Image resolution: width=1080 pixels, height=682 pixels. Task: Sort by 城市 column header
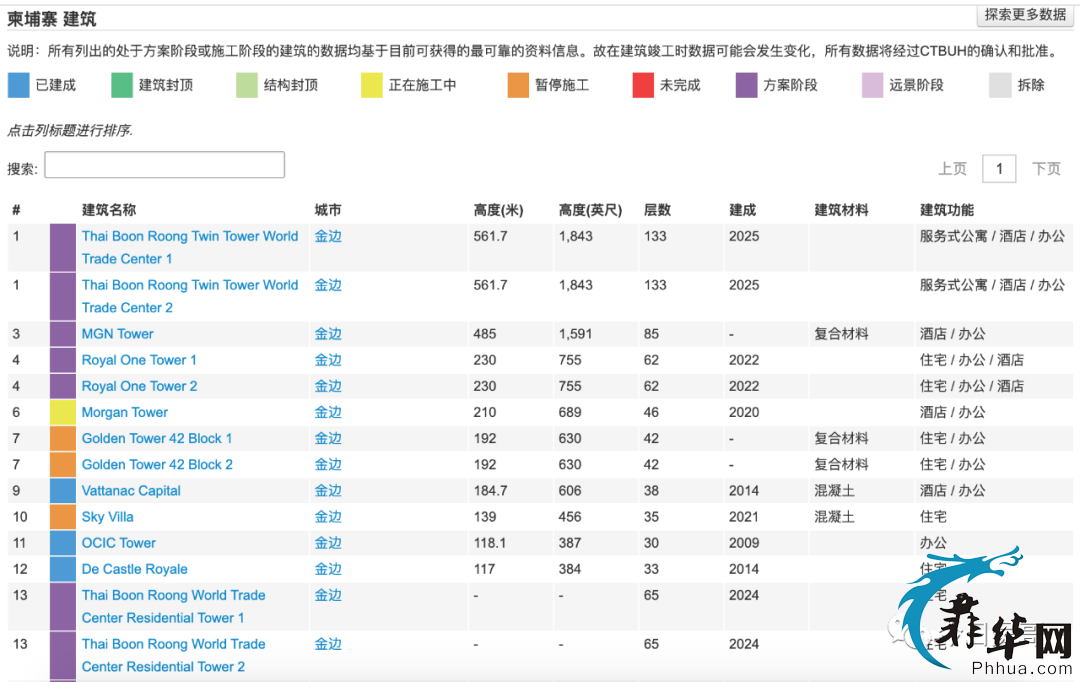pyautogui.click(x=328, y=210)
